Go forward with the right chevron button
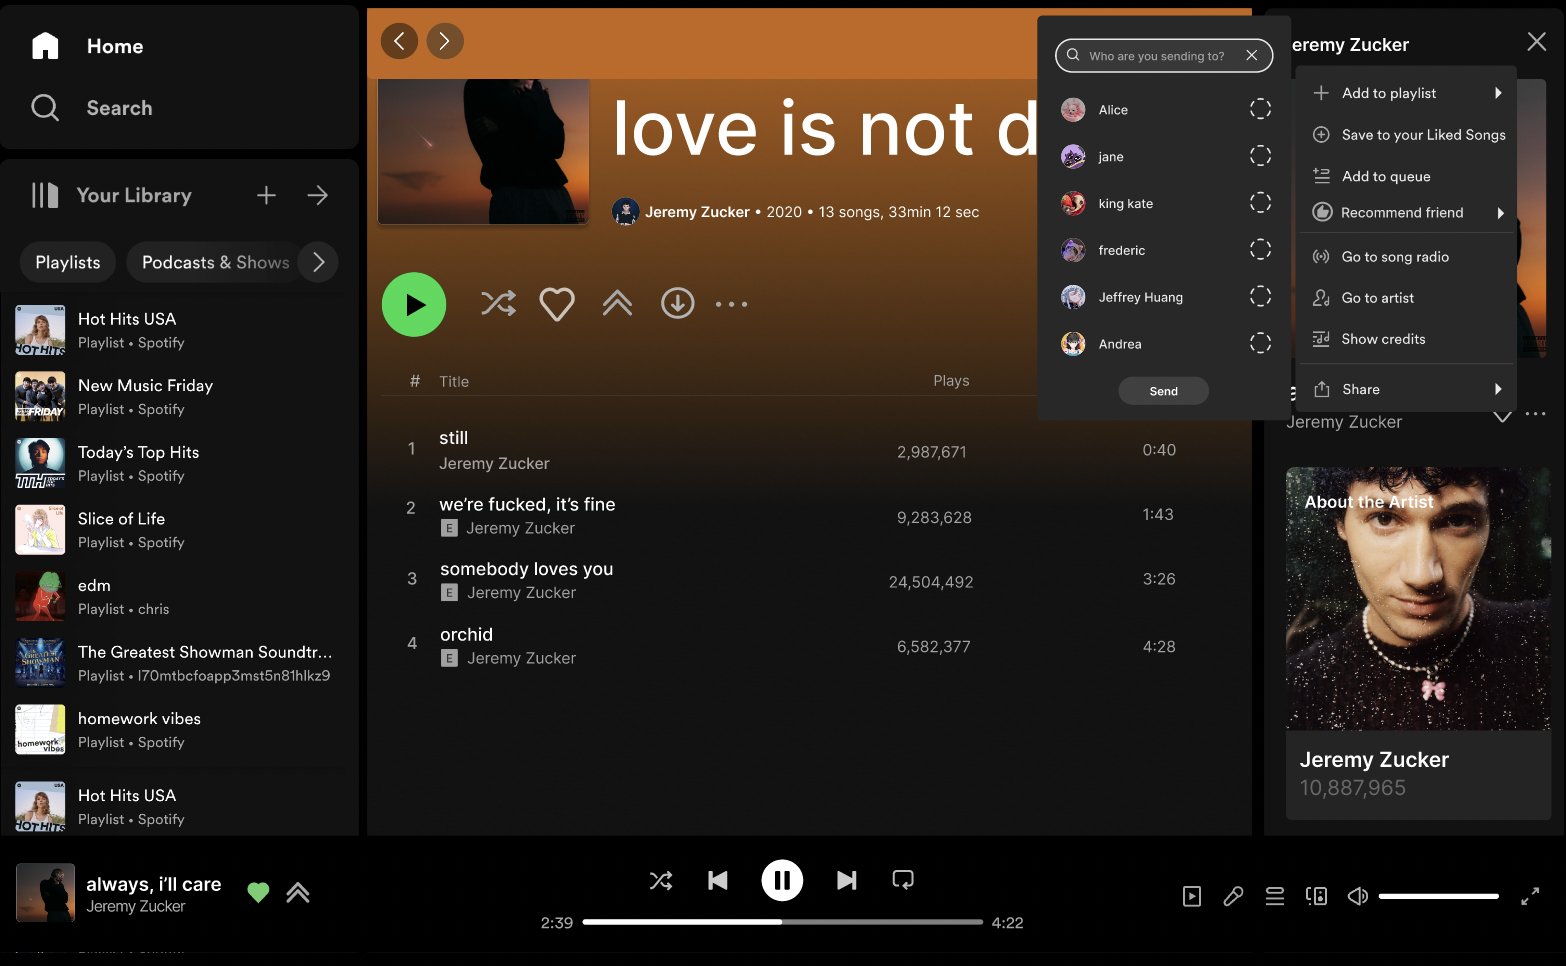Screen dimensions: 1566x966 point(445,41)
